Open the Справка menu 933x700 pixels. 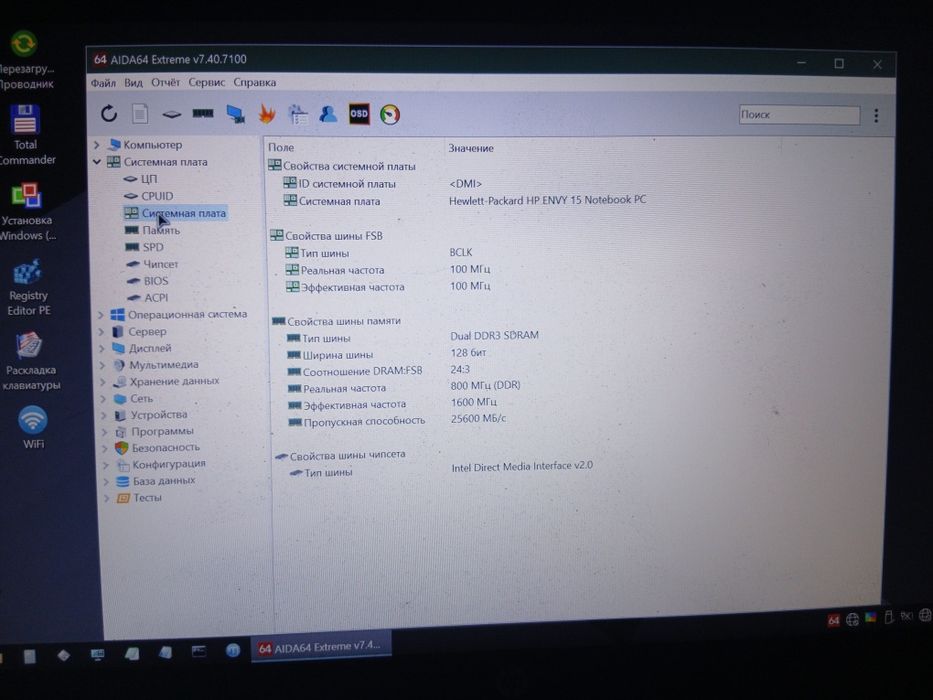[x=255, y=82]
